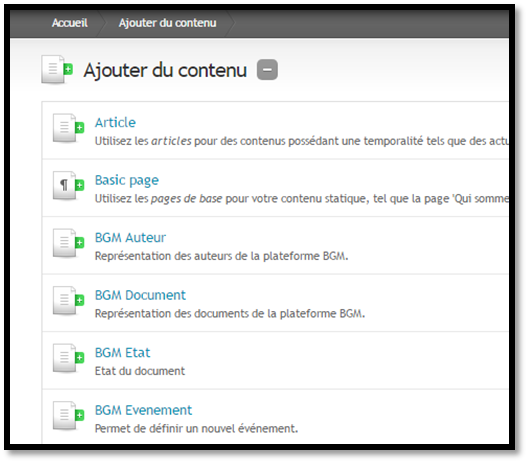Click the BGM Evenement description text
This screenshot has height=463, width=528.
pyautogui.click(x=196, y=429)
